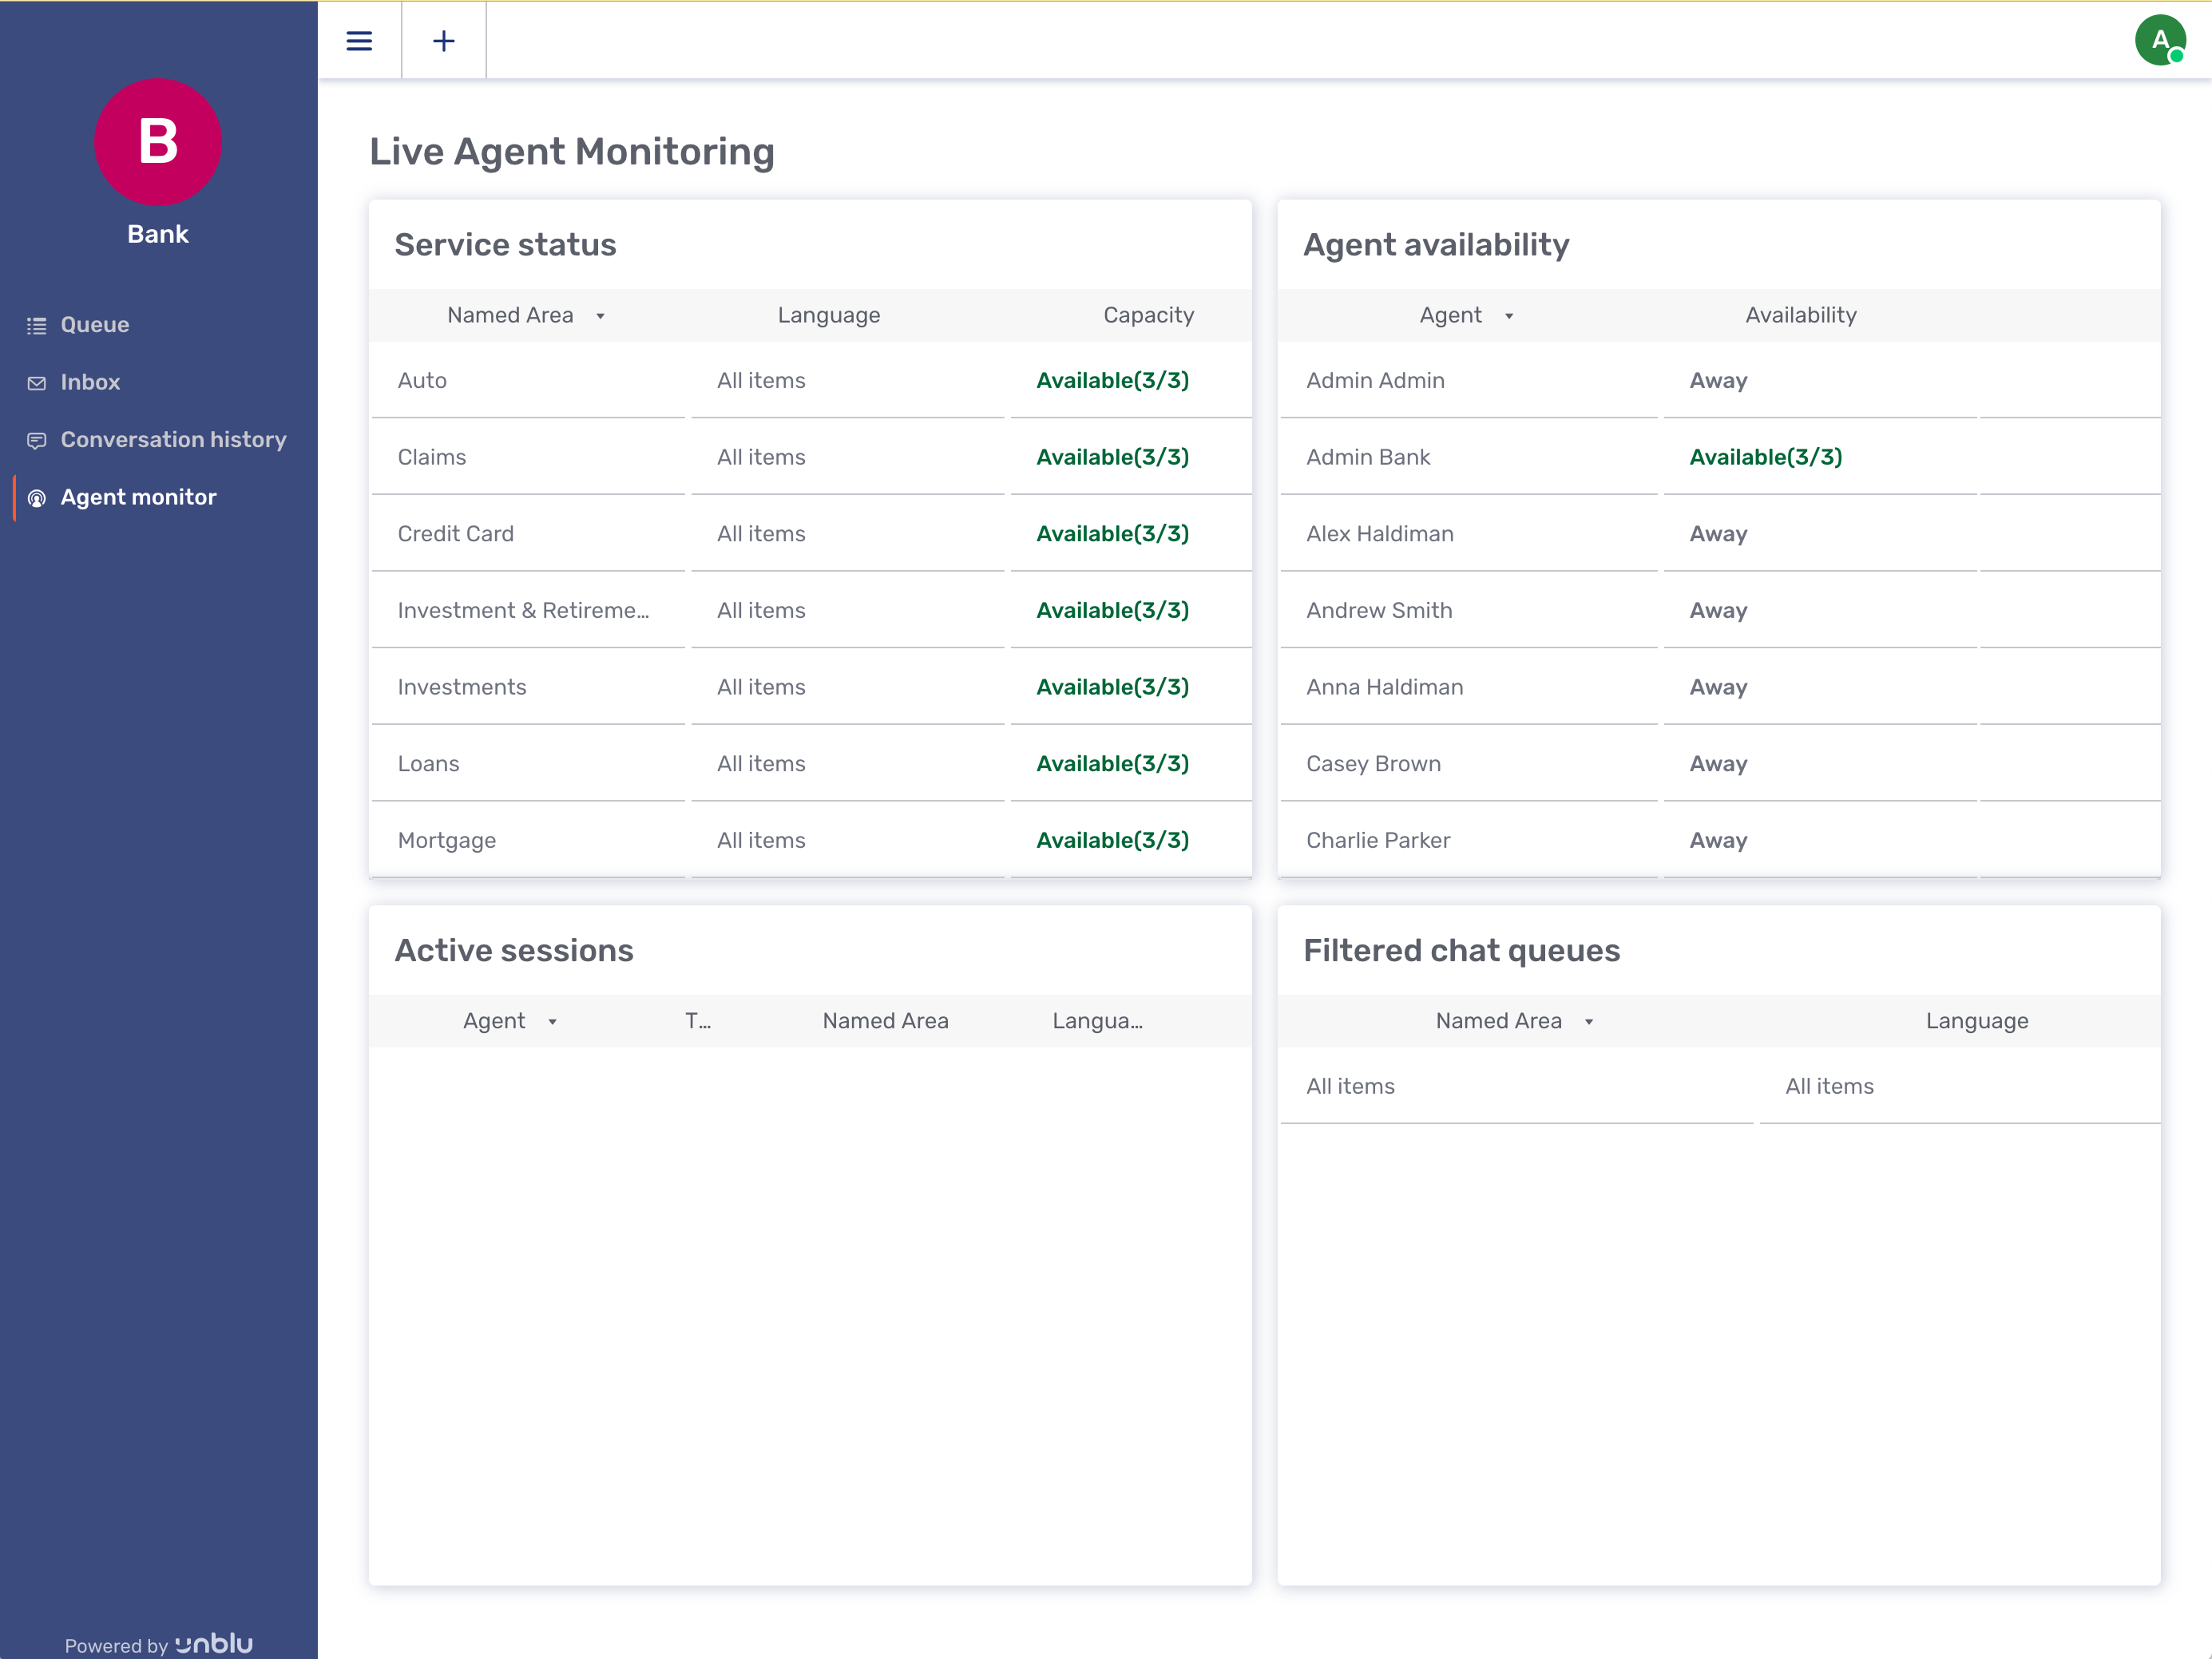Click the Inbox envelope icon

pyautogui.click(x=37, y=383)
